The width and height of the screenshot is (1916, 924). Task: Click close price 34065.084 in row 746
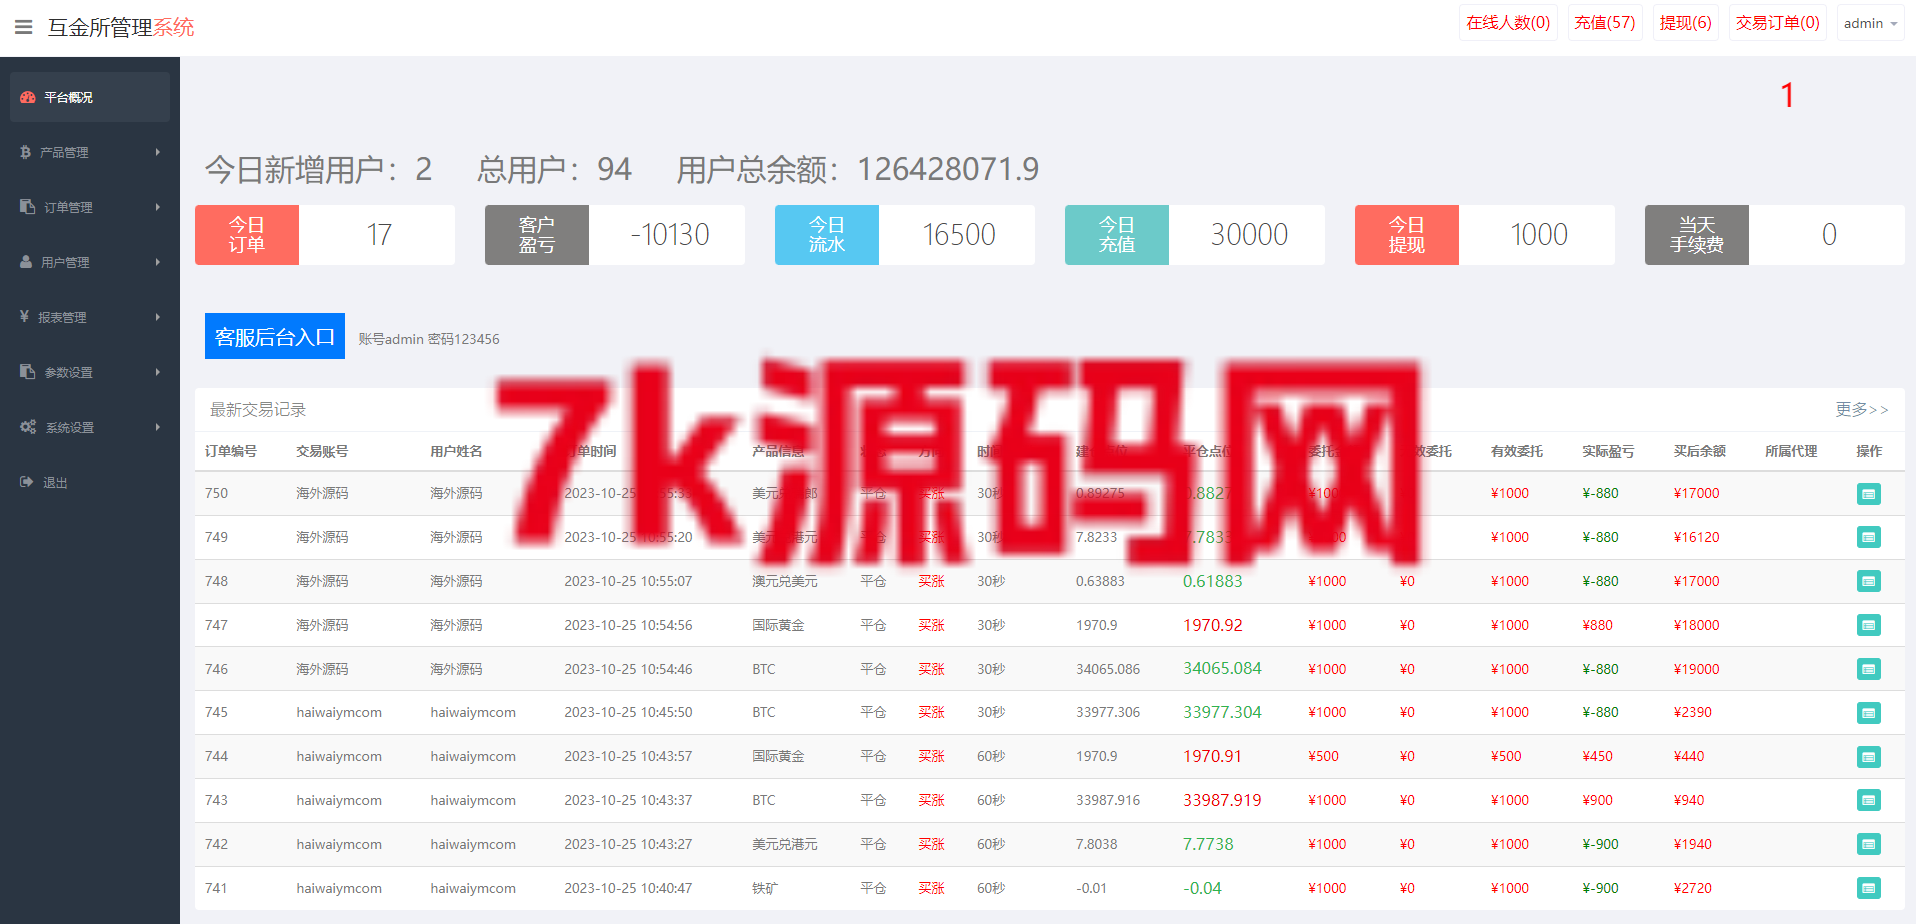1222,668
